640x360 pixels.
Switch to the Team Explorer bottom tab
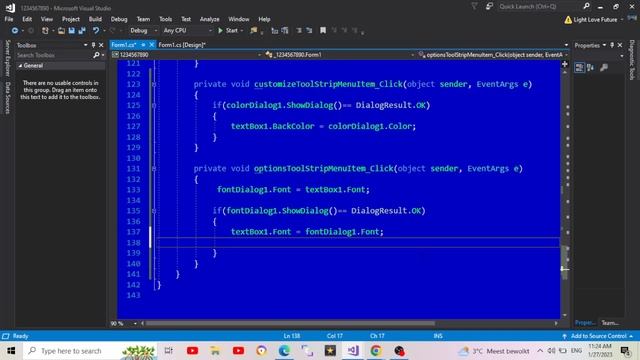click(610, 323)
